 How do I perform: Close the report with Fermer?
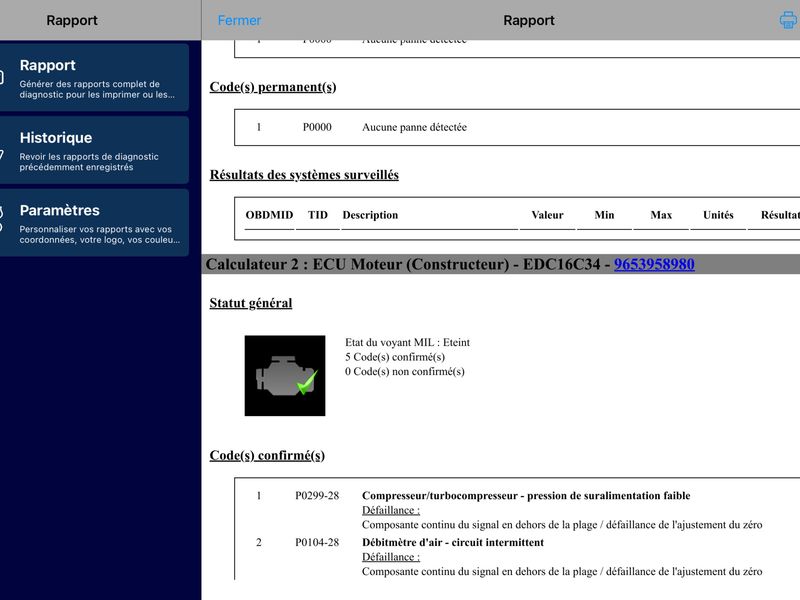point(239,20)
